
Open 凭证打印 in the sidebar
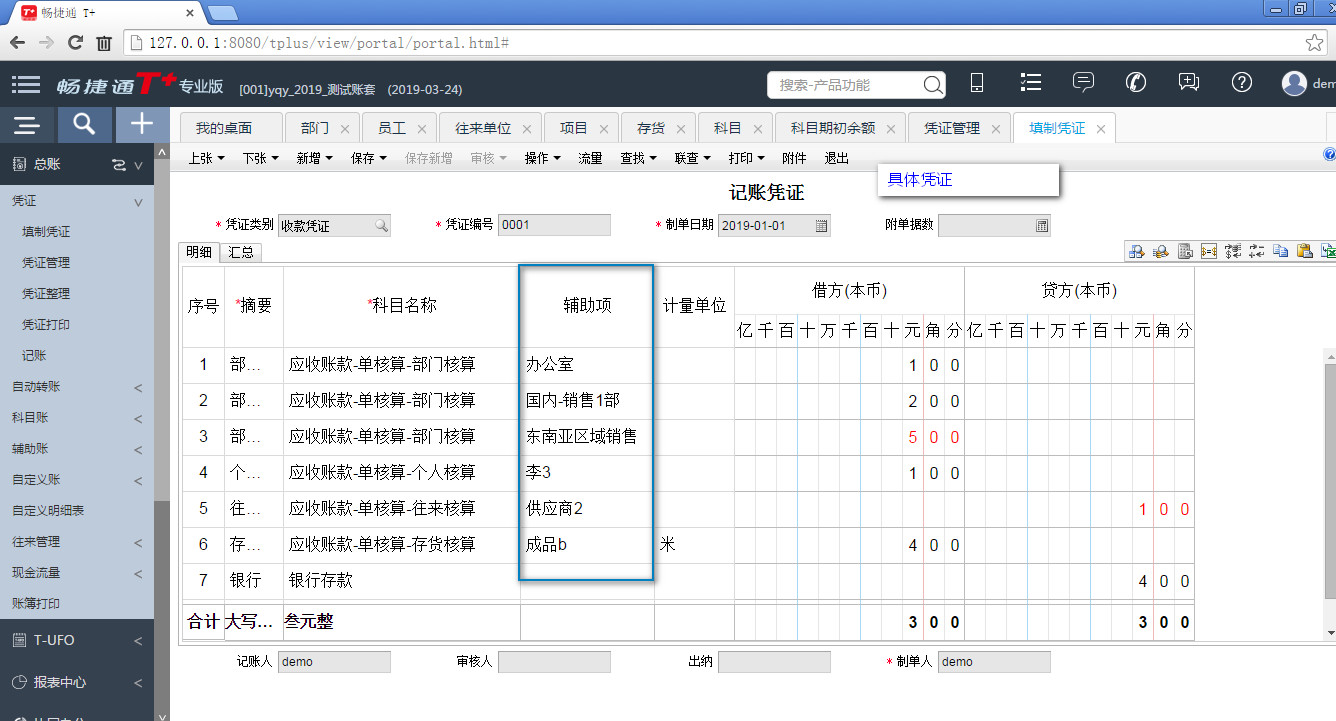(46, 325)
